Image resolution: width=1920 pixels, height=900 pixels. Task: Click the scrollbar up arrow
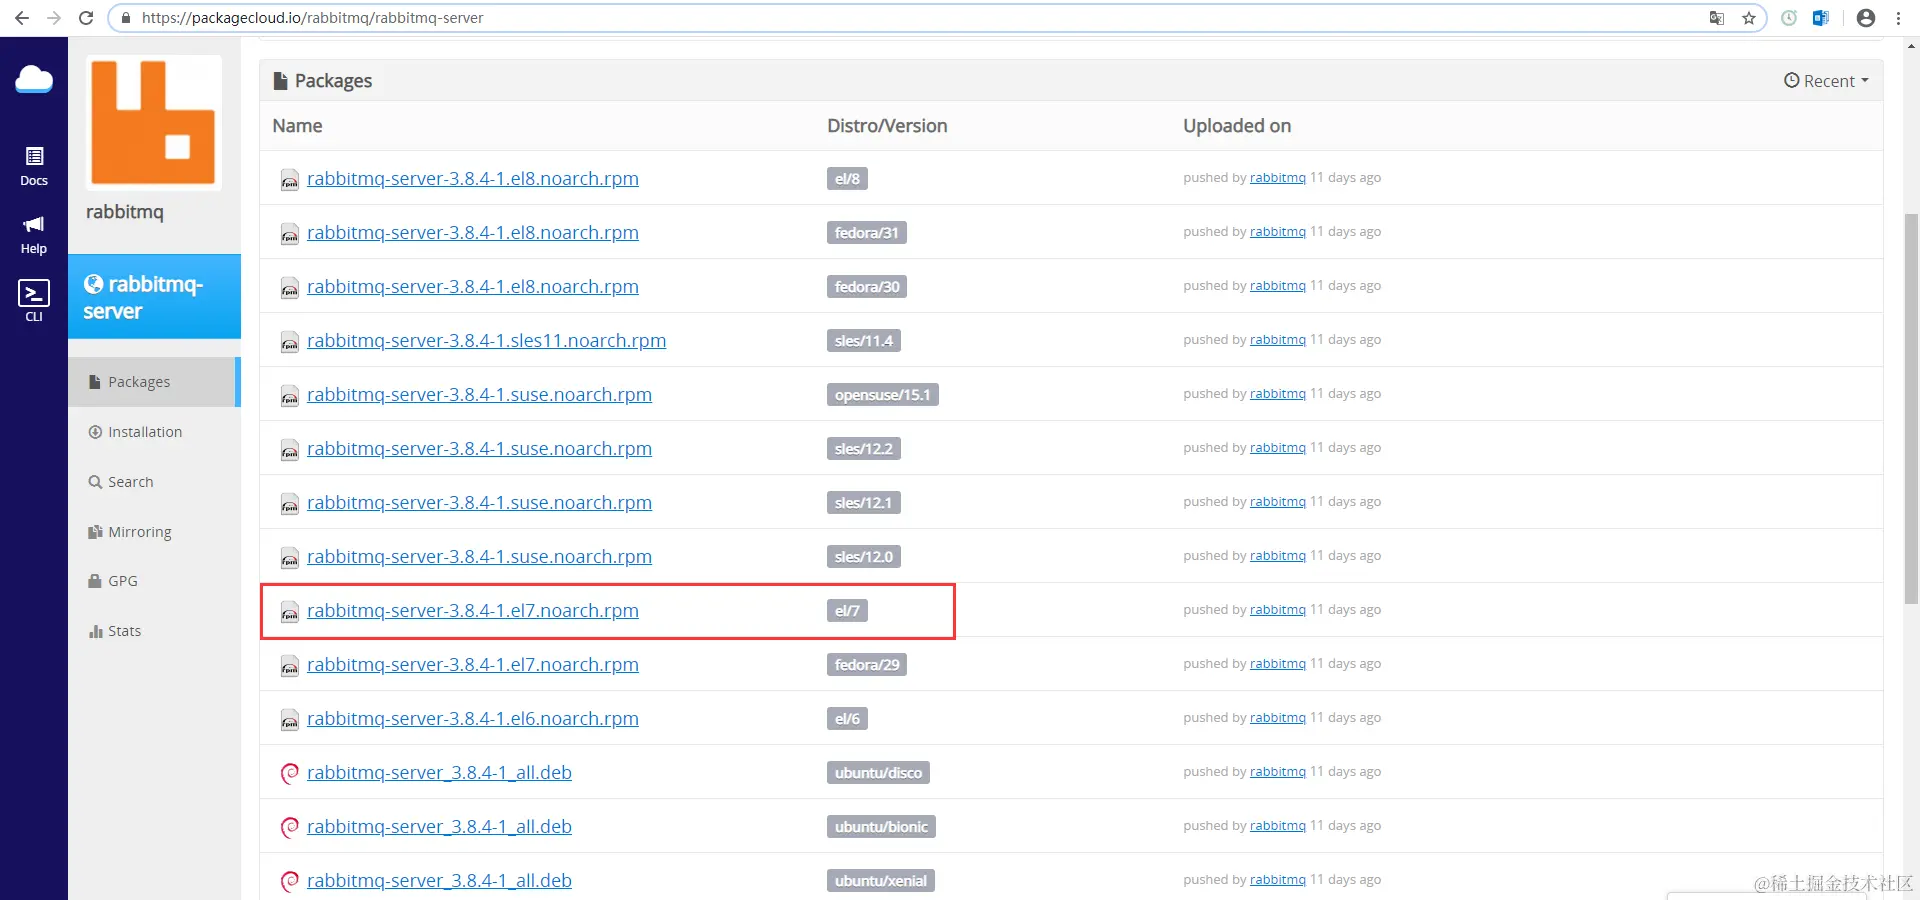pyautogui.click(x=1912, y=45)
